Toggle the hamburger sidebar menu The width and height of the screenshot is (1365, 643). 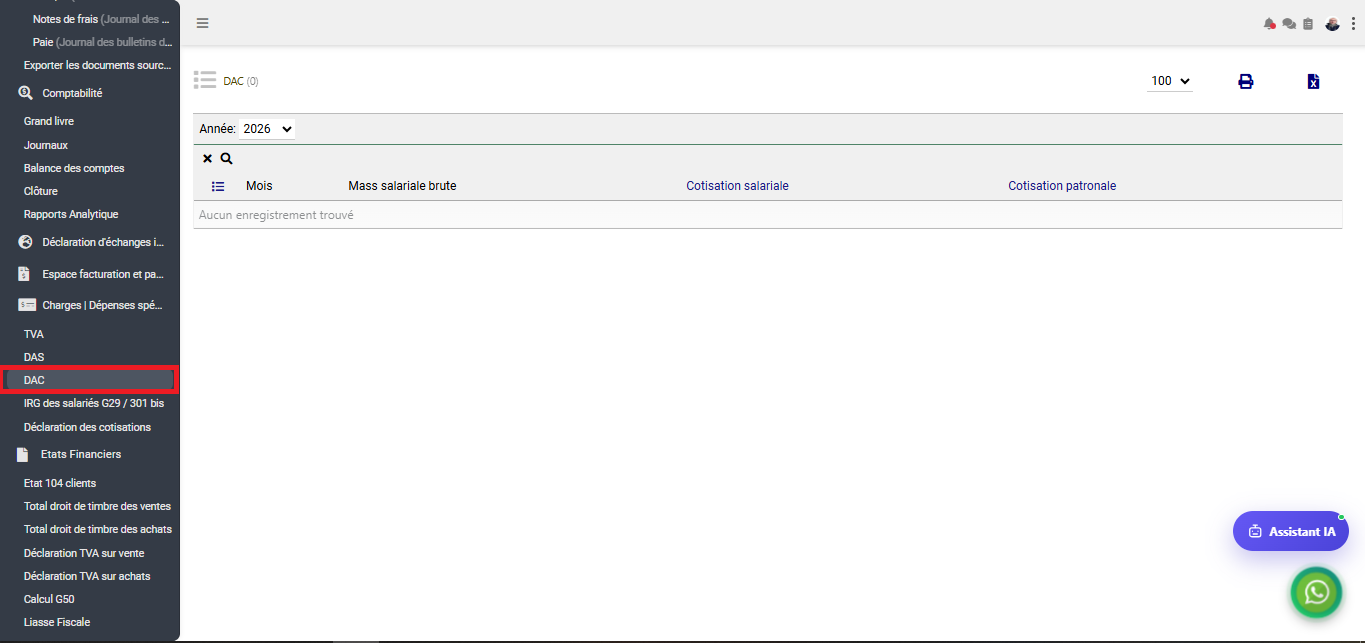point(202,23)
